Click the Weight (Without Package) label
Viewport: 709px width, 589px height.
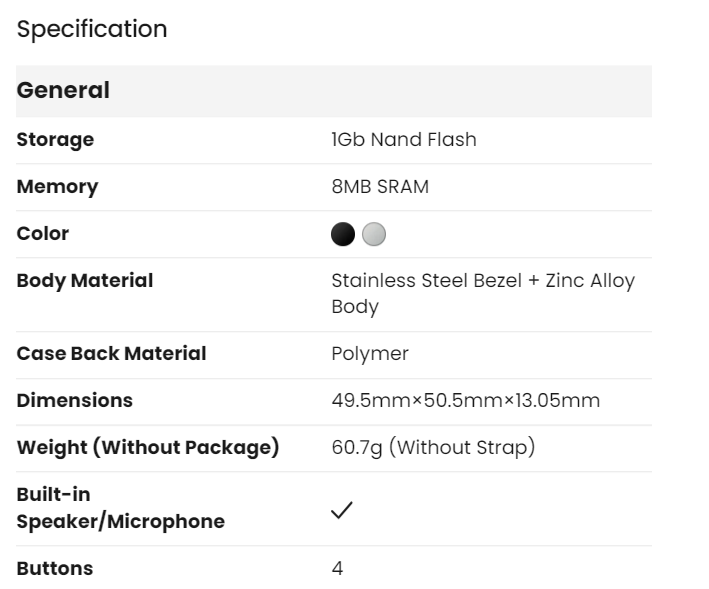point(147,448)
